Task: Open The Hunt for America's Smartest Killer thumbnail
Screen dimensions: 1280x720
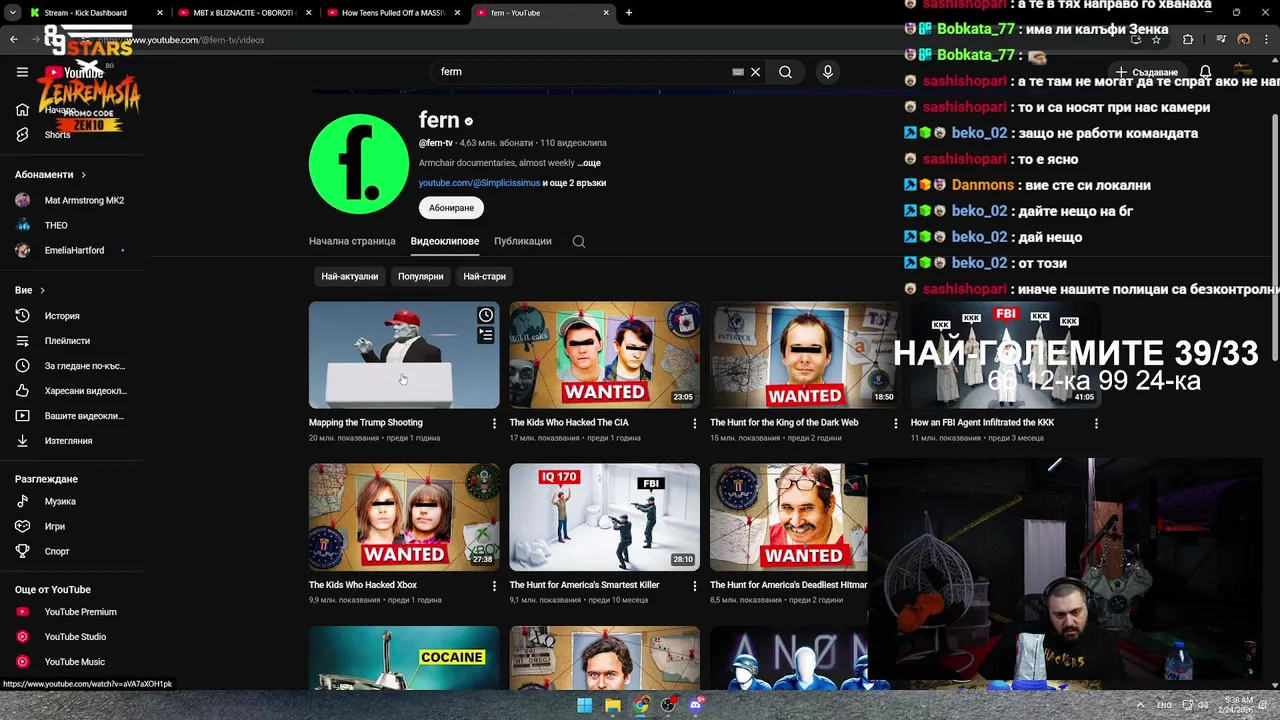Action: click(x=604, y=517)
